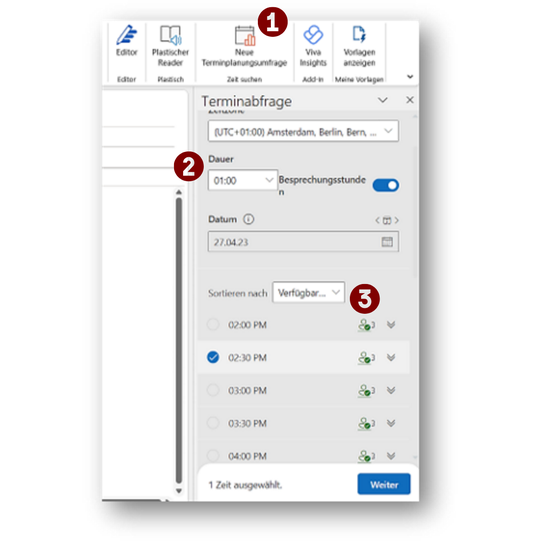Click the date field 27.04.23
Viewport: 541px width, 541px height.
click(x=303, y=242)
